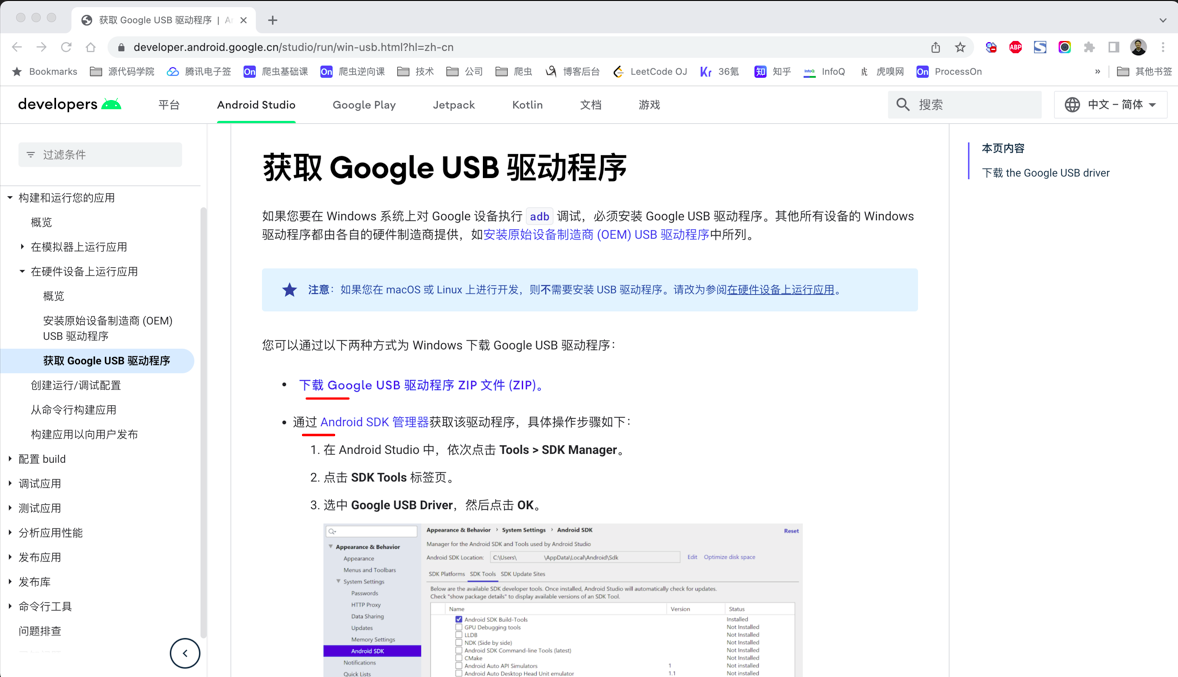Click the SDK Manager screenshot image

[x=563, y=600]
